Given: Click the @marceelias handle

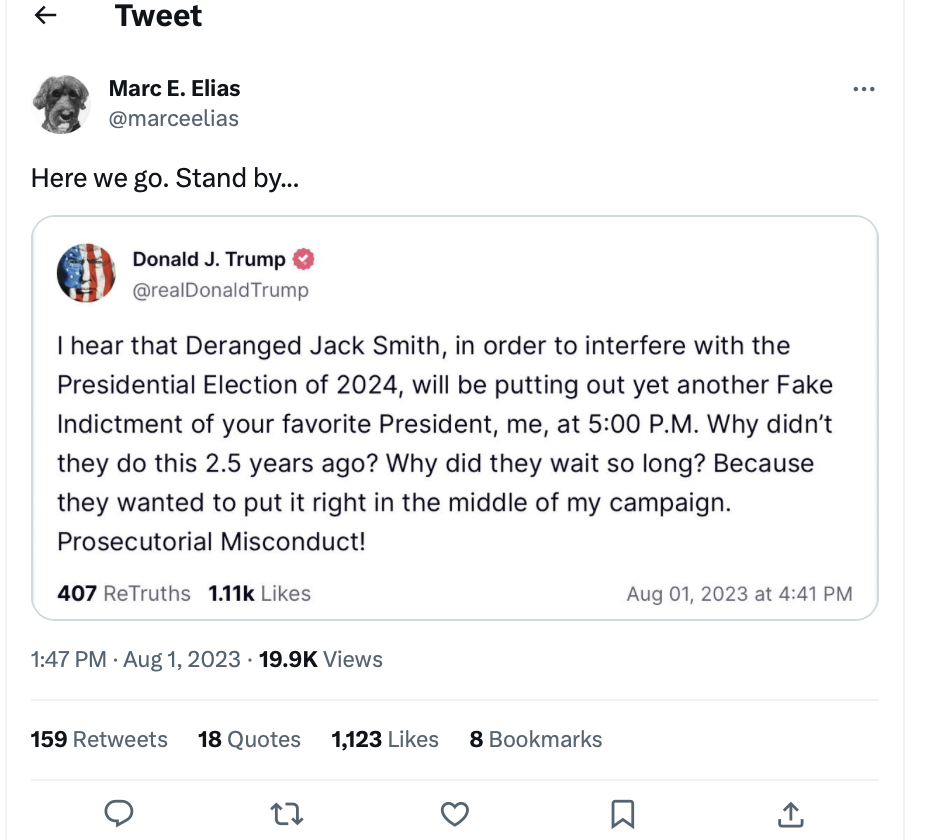Looking at the screenshot, I should (173, 119).
